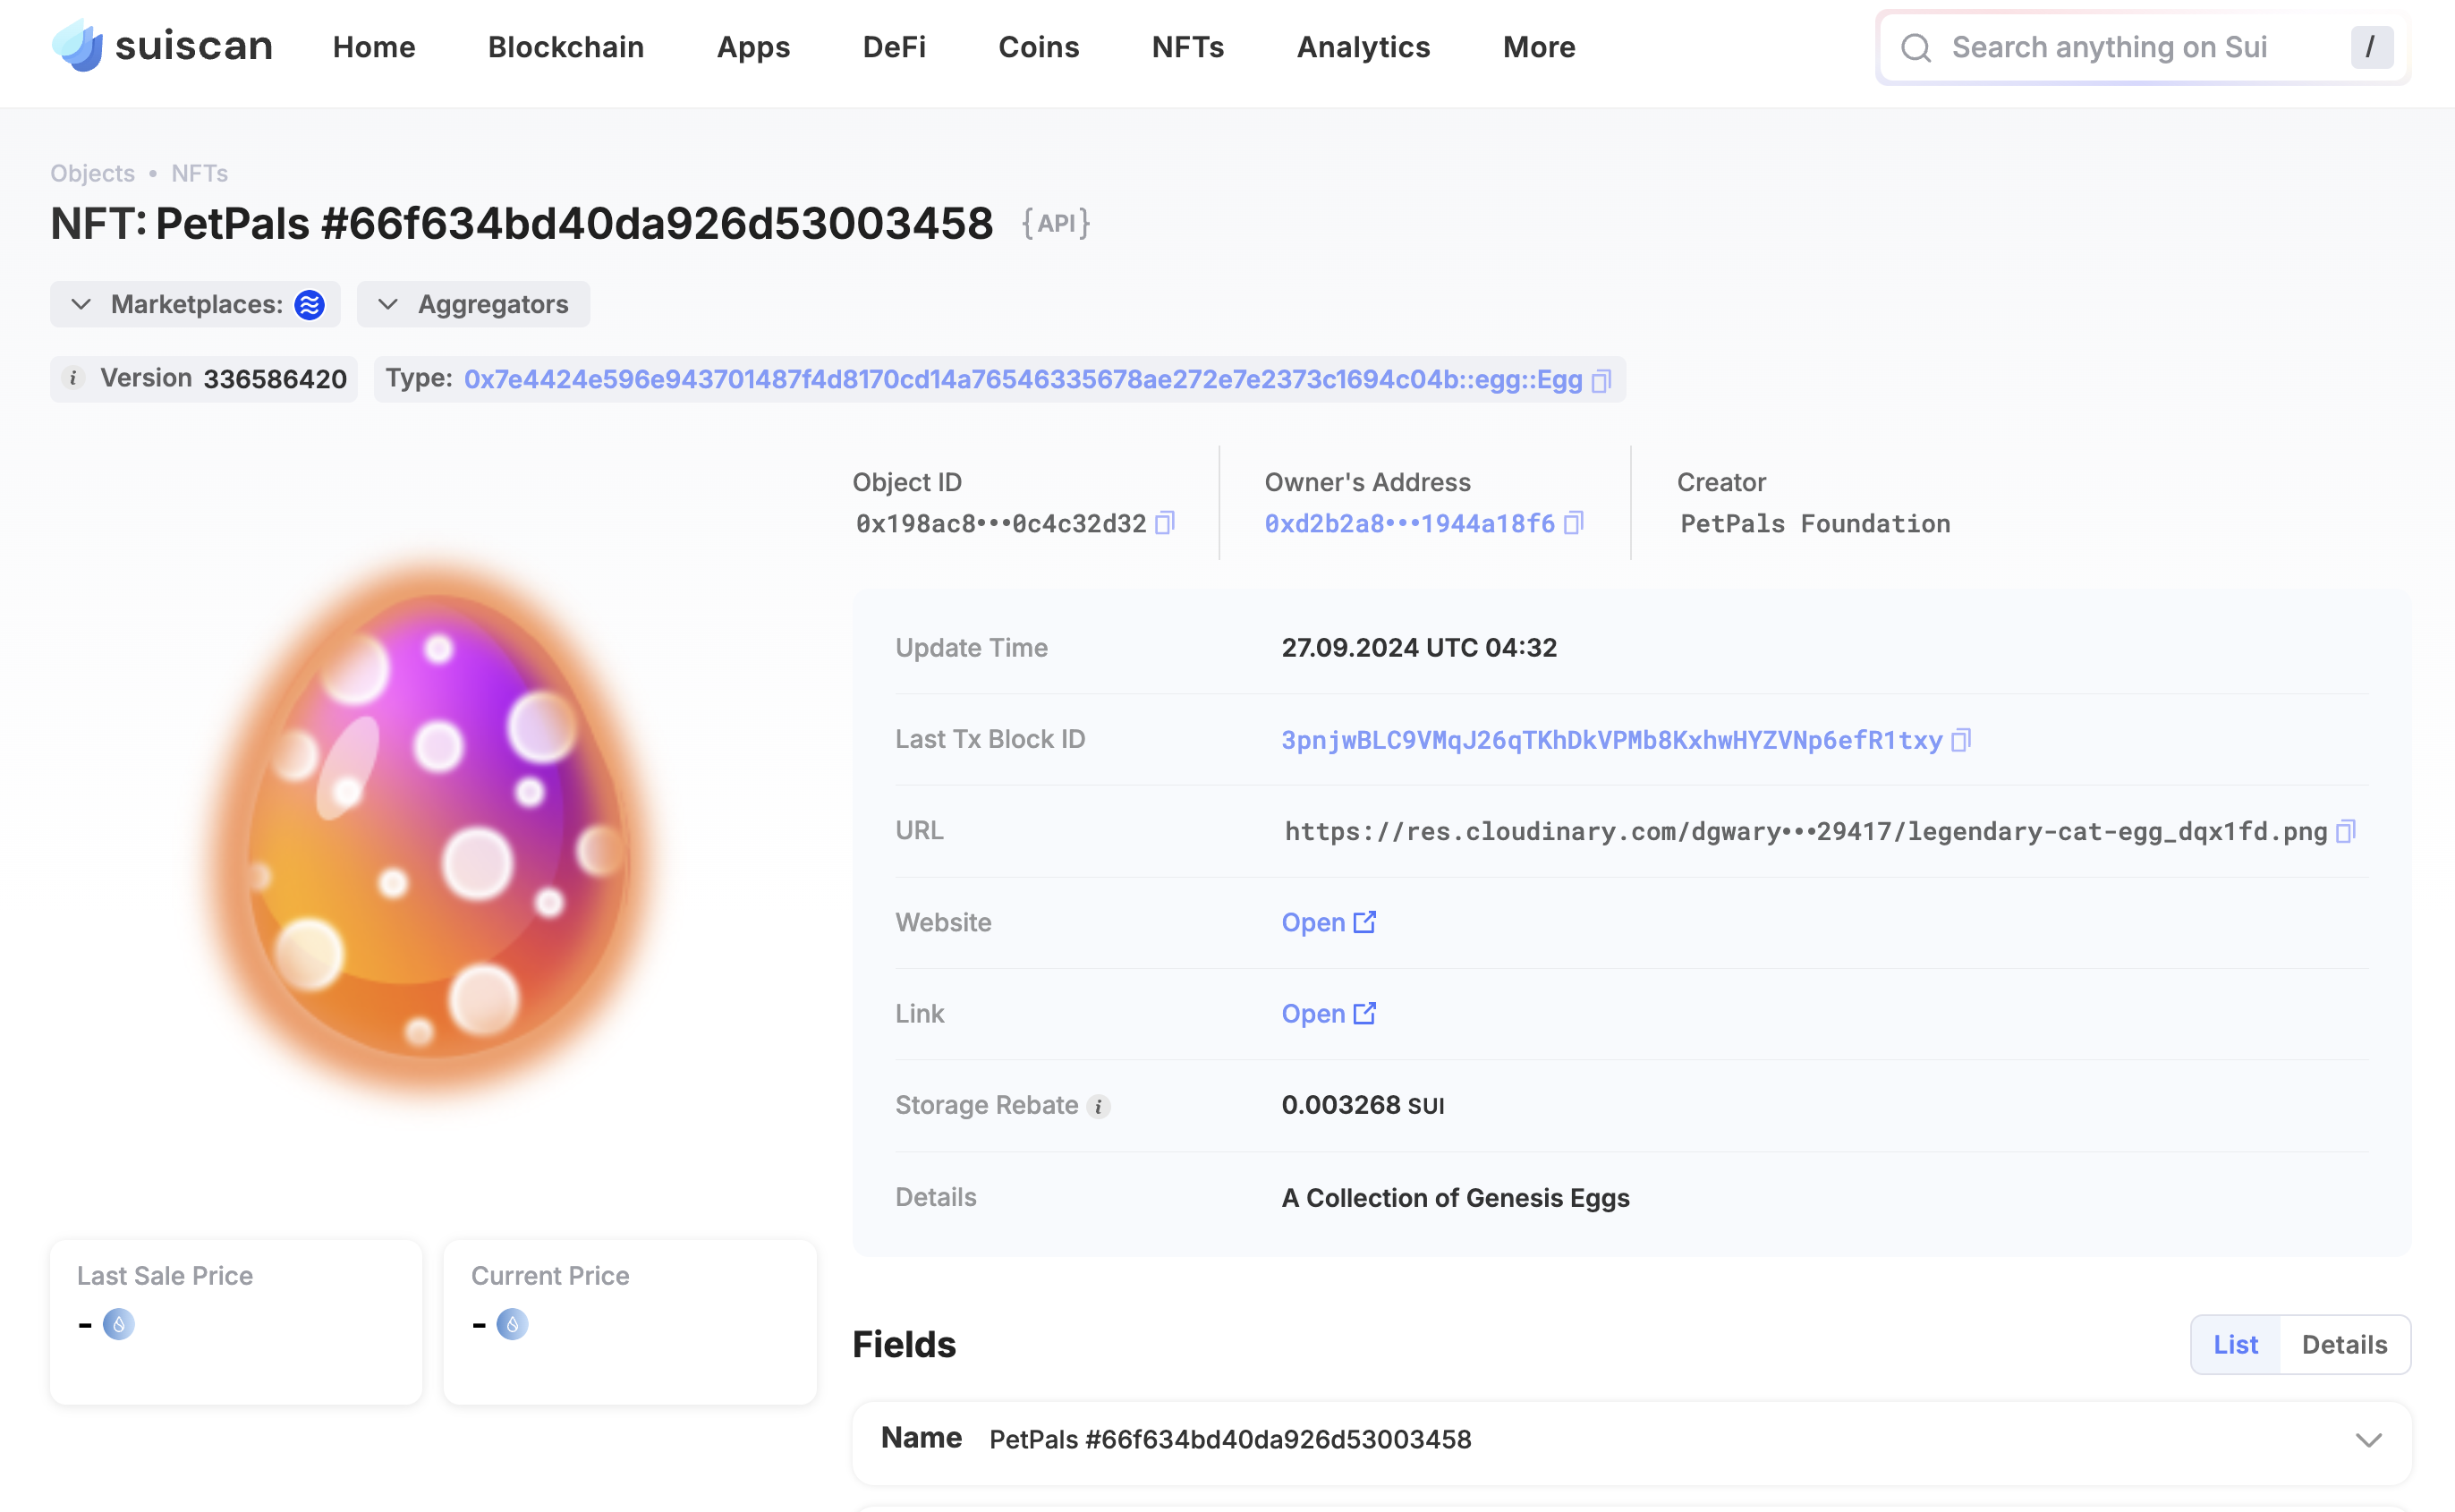Copy the owner's address
This screenshot has width=2455, height=1512.
pos(1573,523)
